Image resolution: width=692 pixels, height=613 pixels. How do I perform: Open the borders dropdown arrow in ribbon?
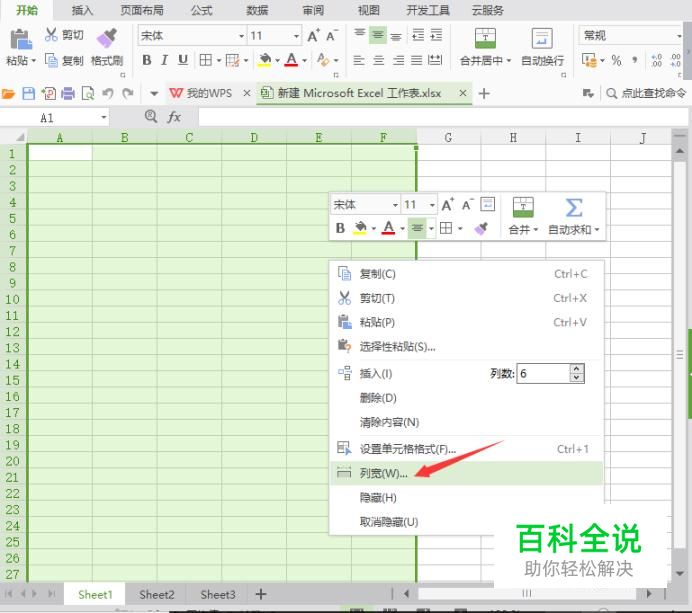[x=218, y=60]
